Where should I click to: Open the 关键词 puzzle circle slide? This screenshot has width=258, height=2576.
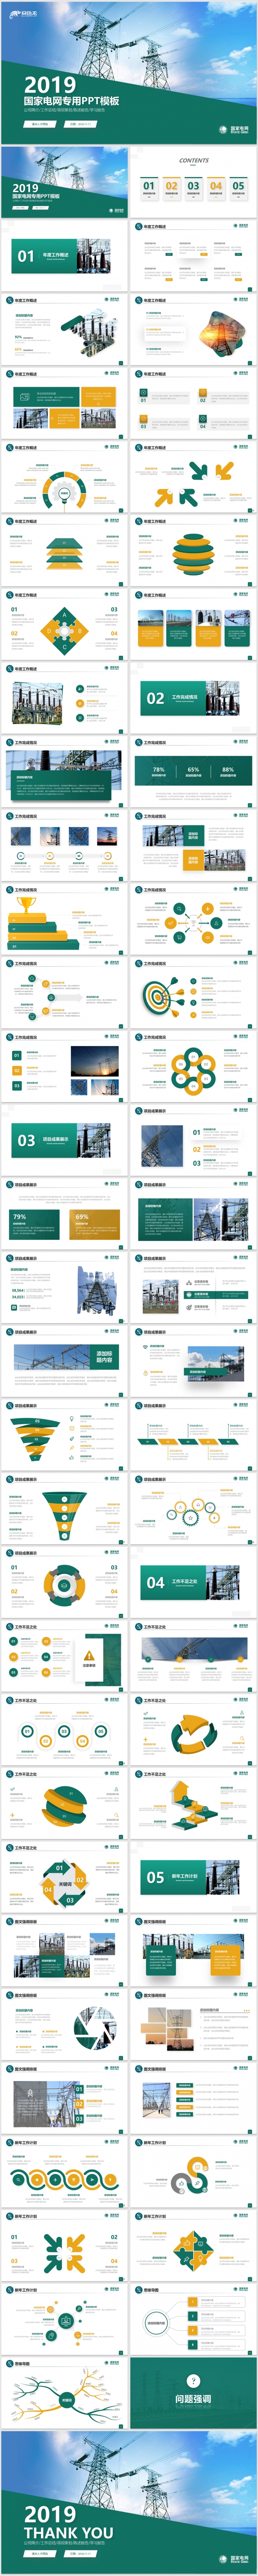point(64,1877)
